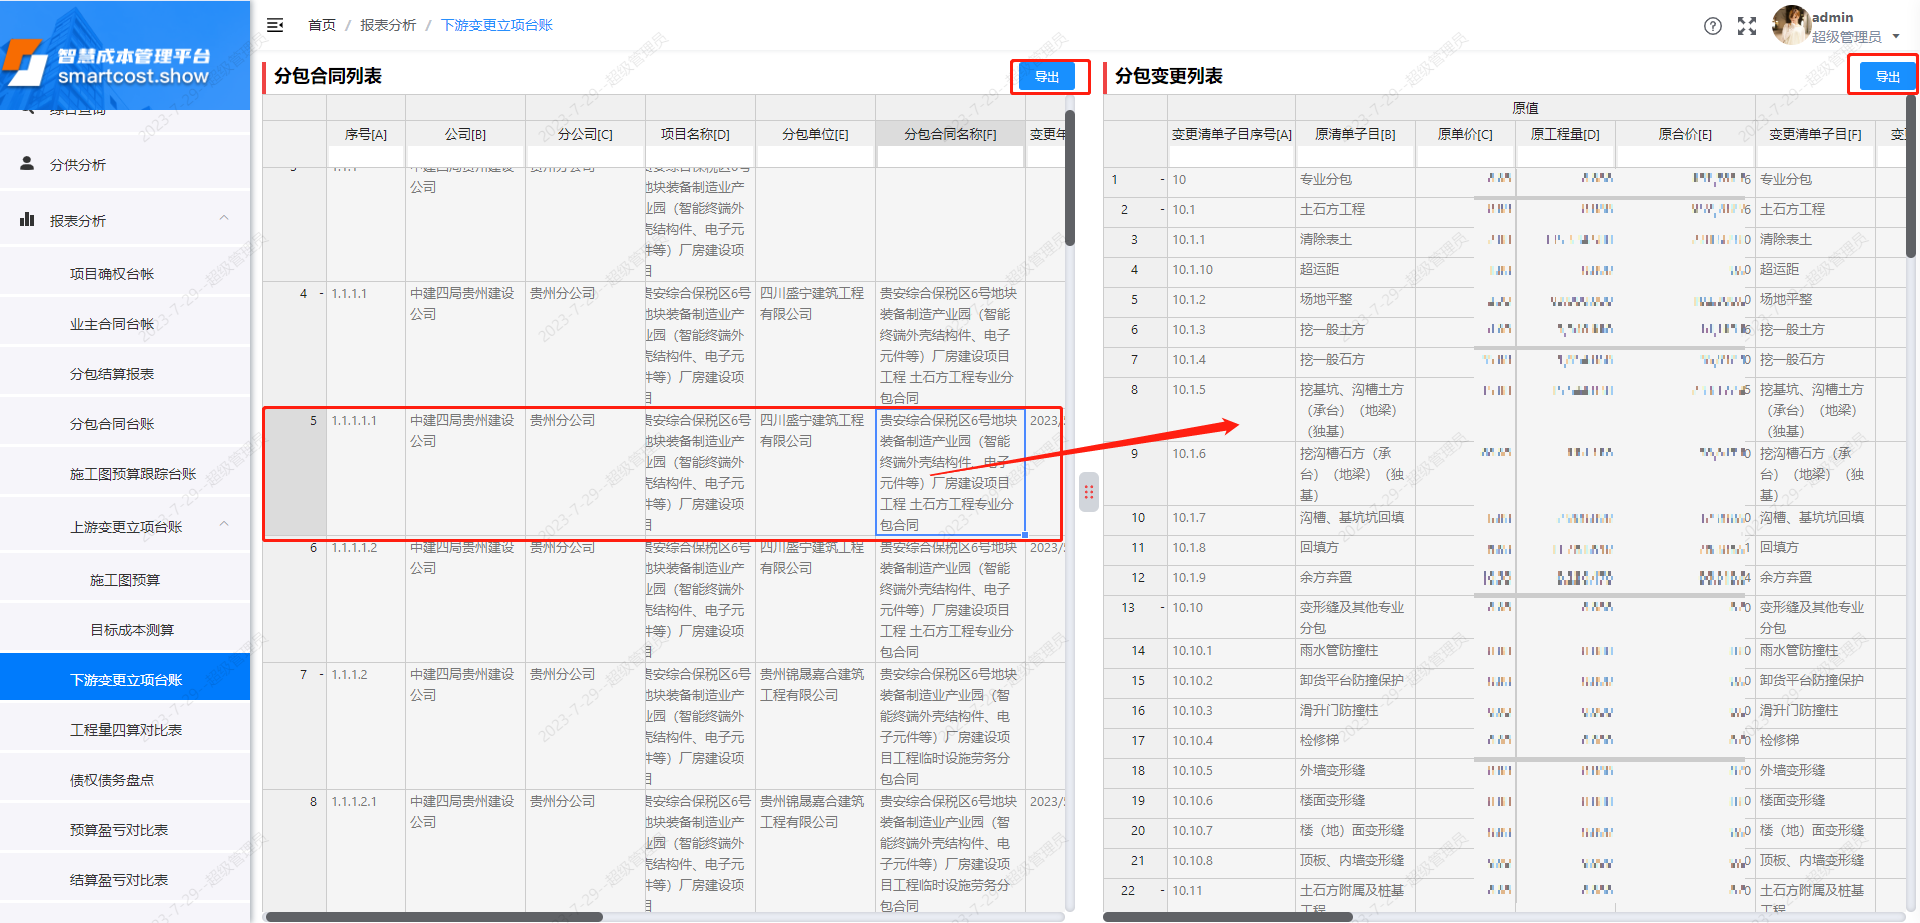Select 施工图预算 under 上游变更立项台账
The height and width of the screenshot is (923, 1920).
(125, 579)
